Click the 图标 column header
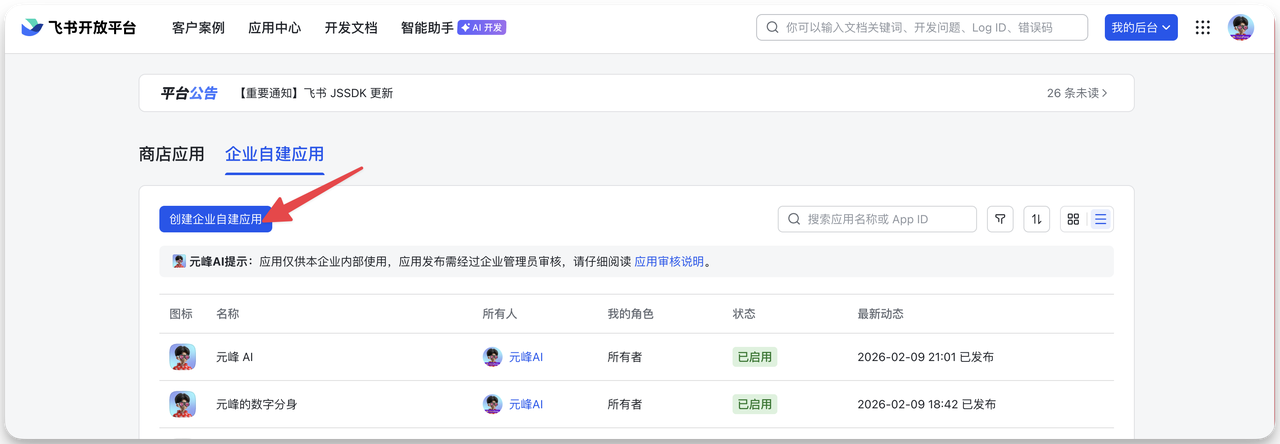Viewport: 1280px width, 444px height. click(x=181, y=314)
